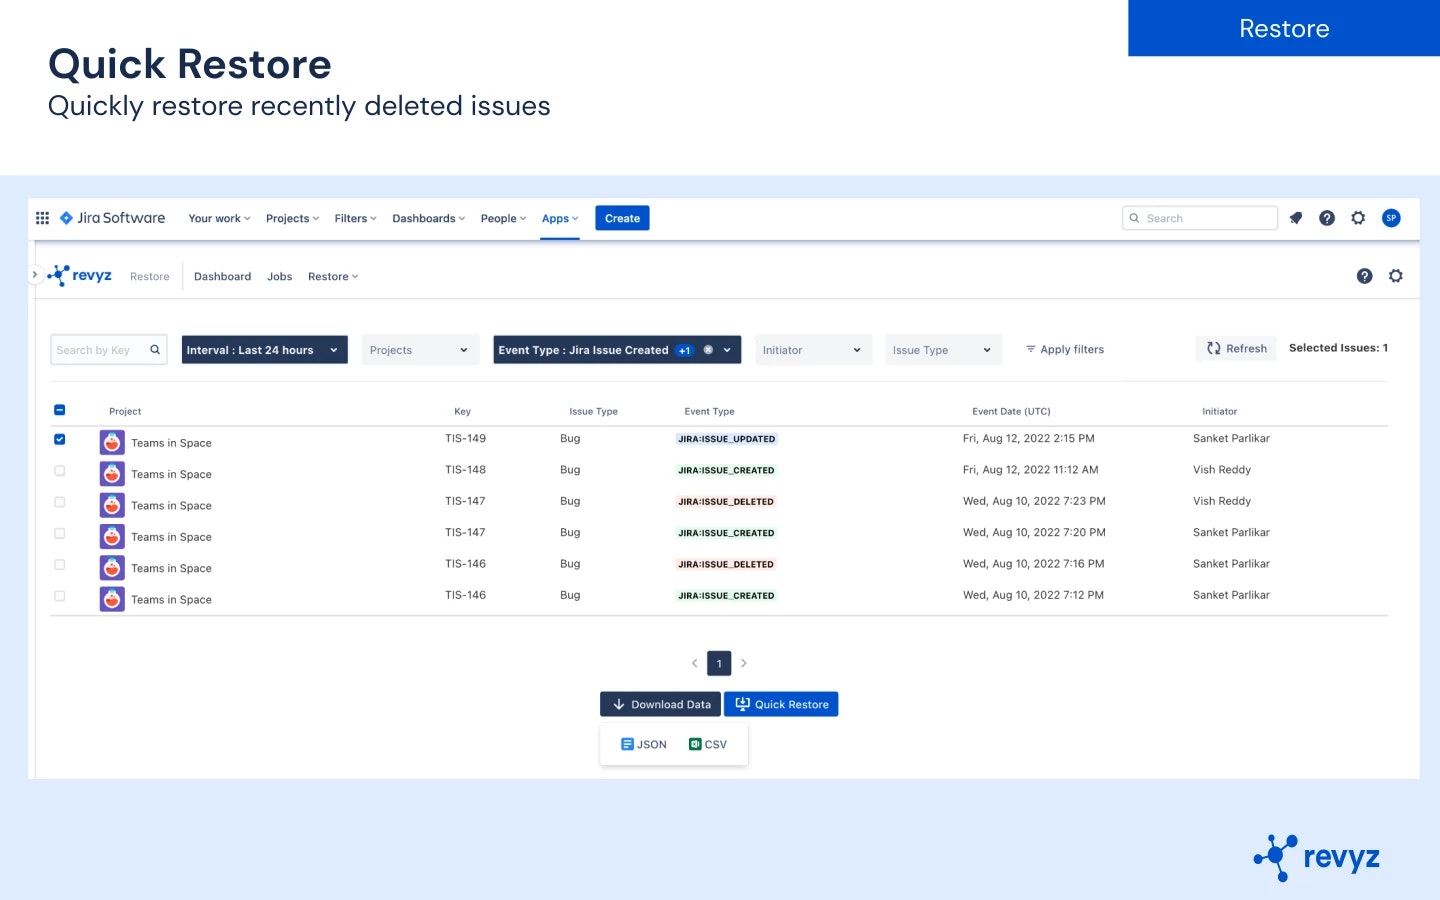Check the TIS-147 issue created row checkbox
Screen dimensions: 1440x900
tap(59, 533)
